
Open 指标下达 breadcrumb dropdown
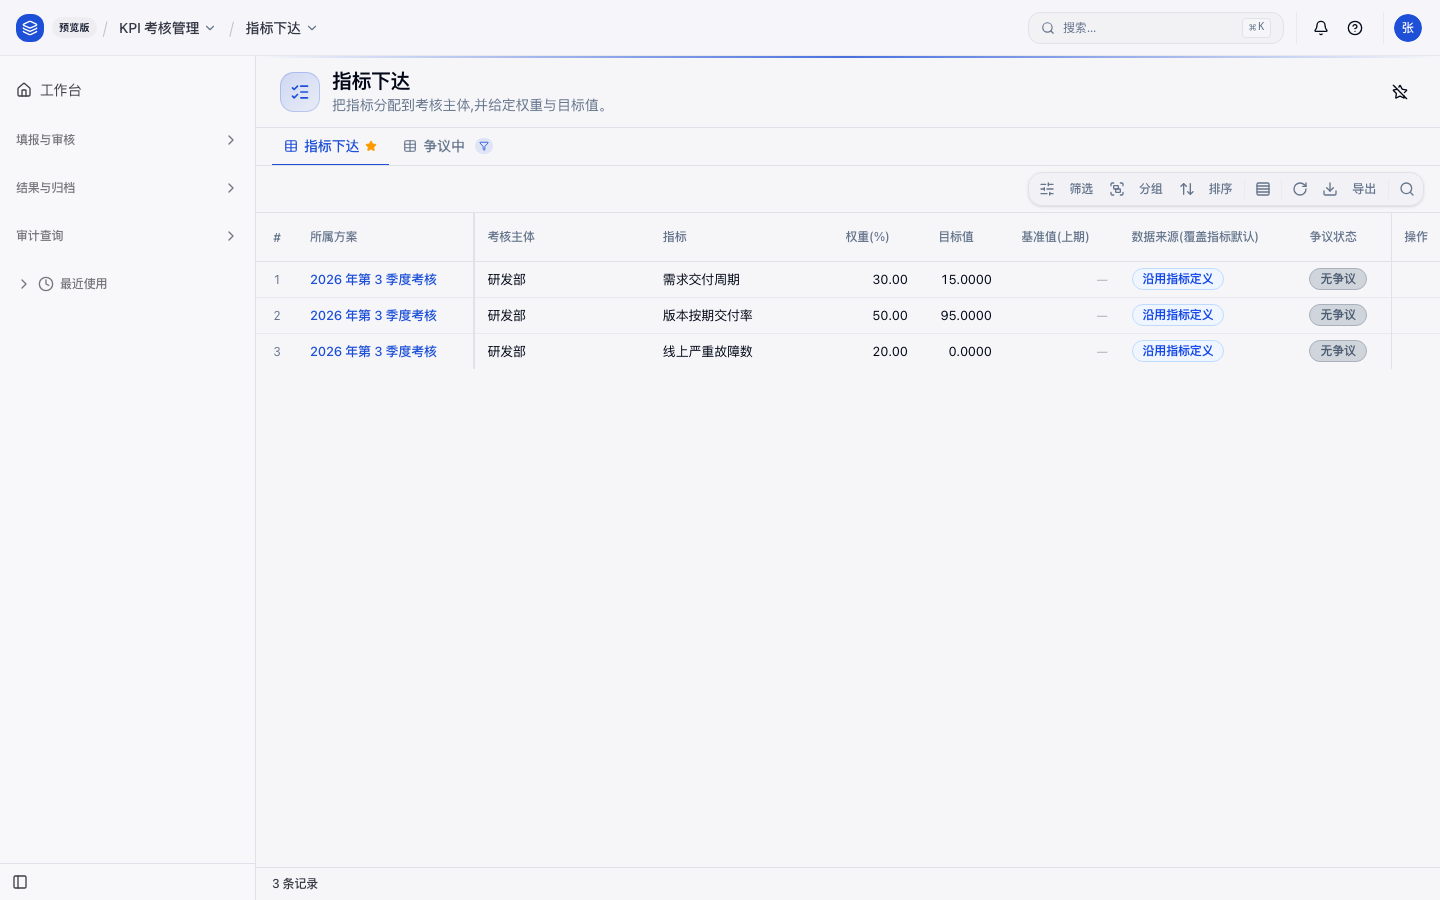click(281, 28)
